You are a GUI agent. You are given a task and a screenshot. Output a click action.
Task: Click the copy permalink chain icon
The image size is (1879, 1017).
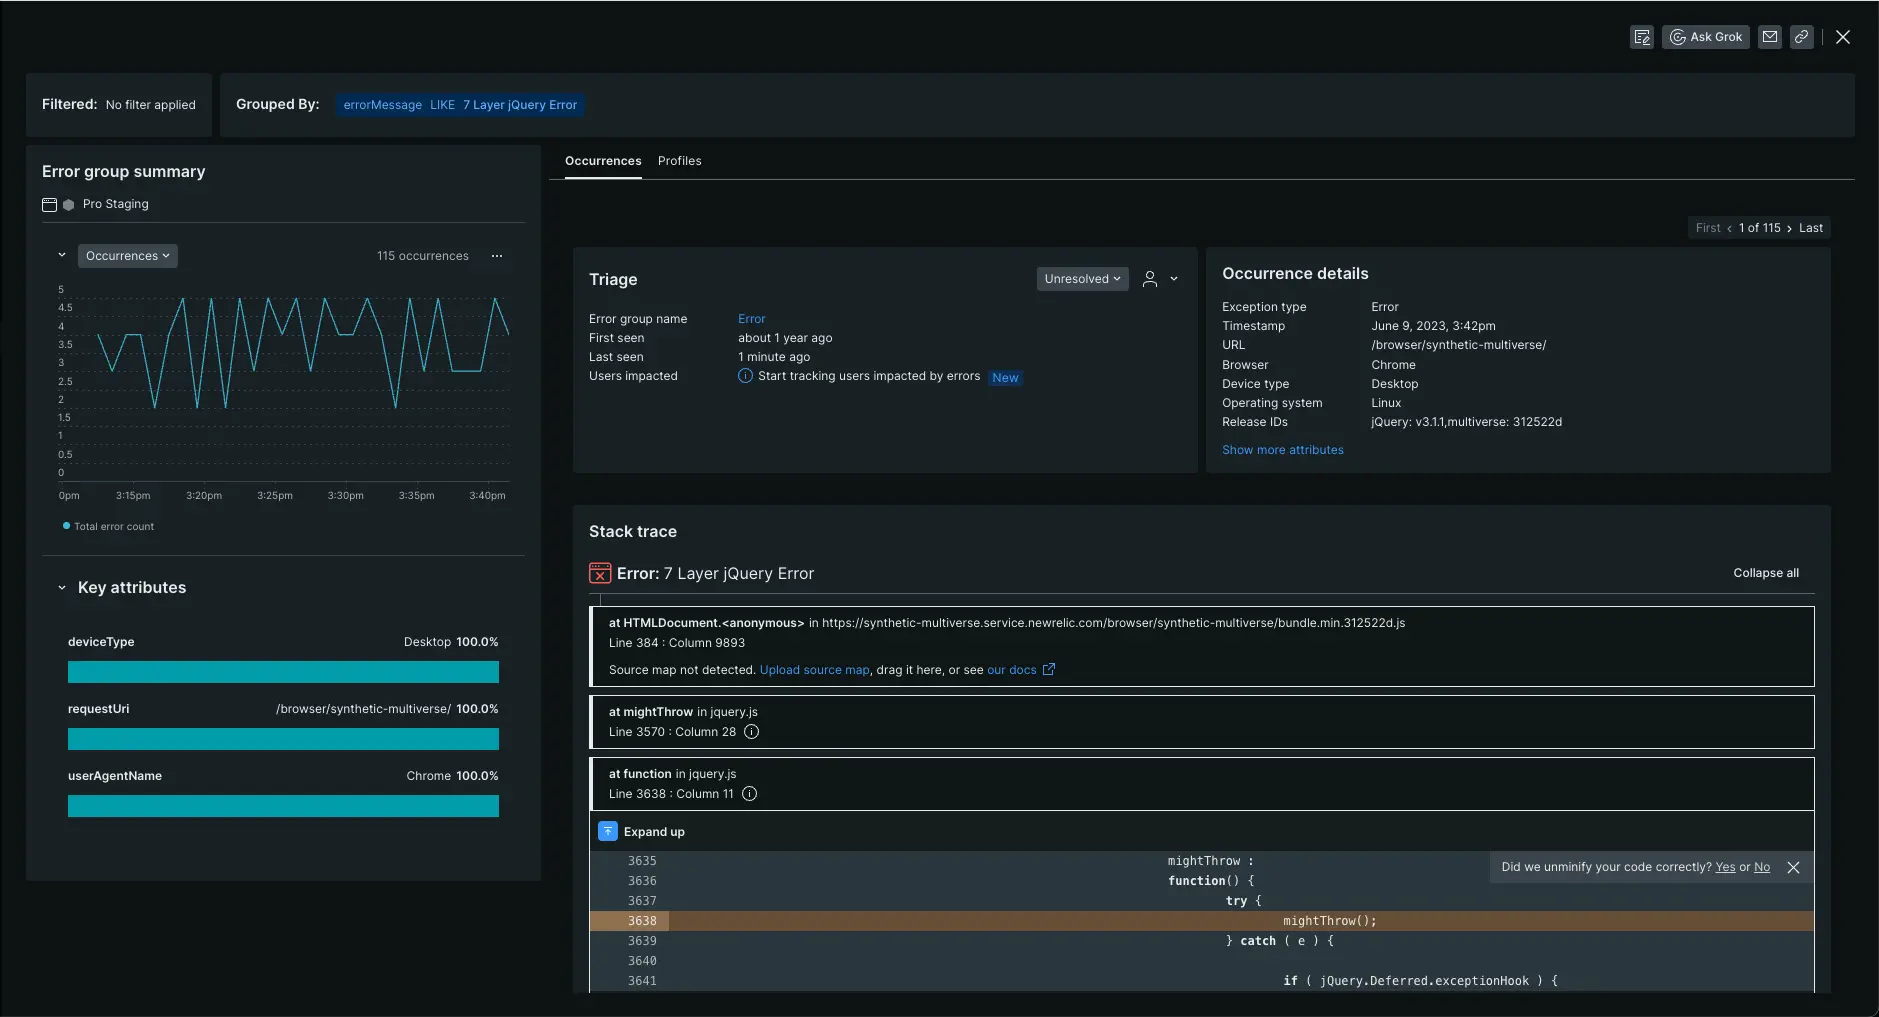pyautogui.click(x=1801, y=37)
